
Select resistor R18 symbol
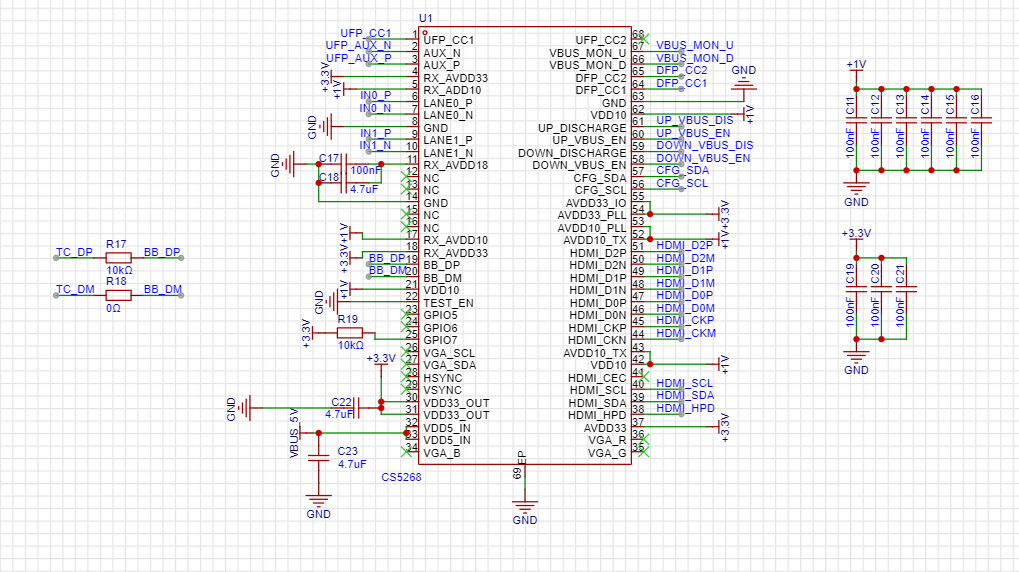point(118,295)
